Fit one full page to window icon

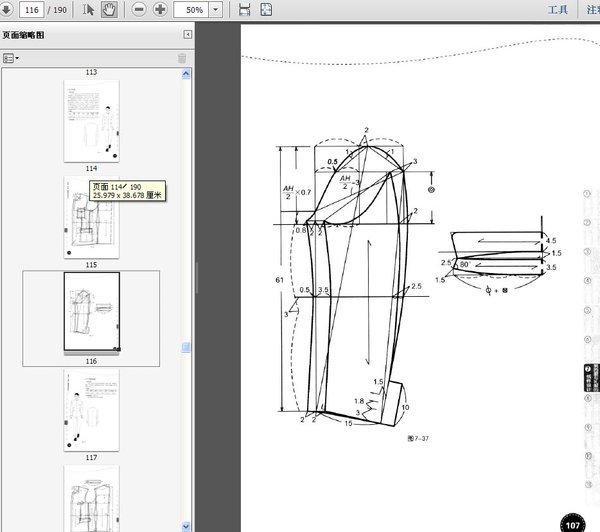click(266, 10)
